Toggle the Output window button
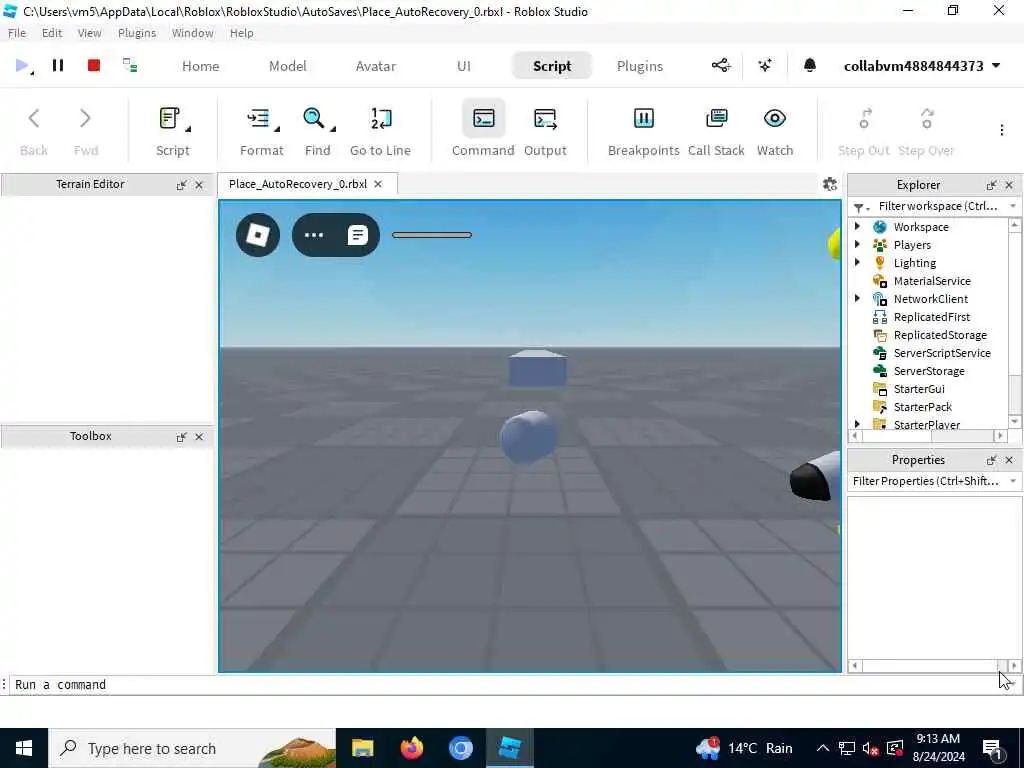Screen dimensions: 1024x768 (x=545, y=131)
